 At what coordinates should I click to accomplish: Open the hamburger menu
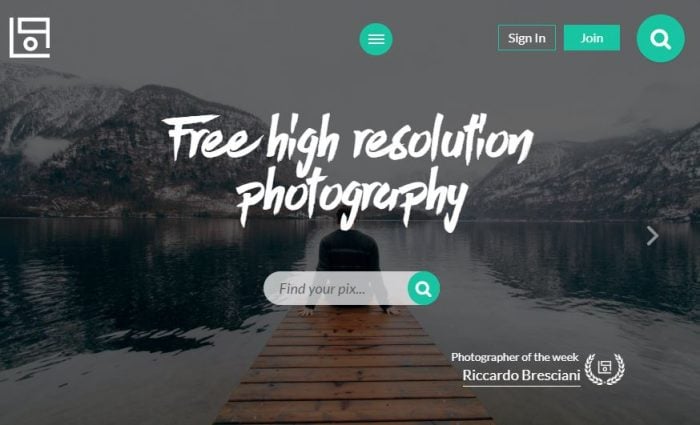376,39
